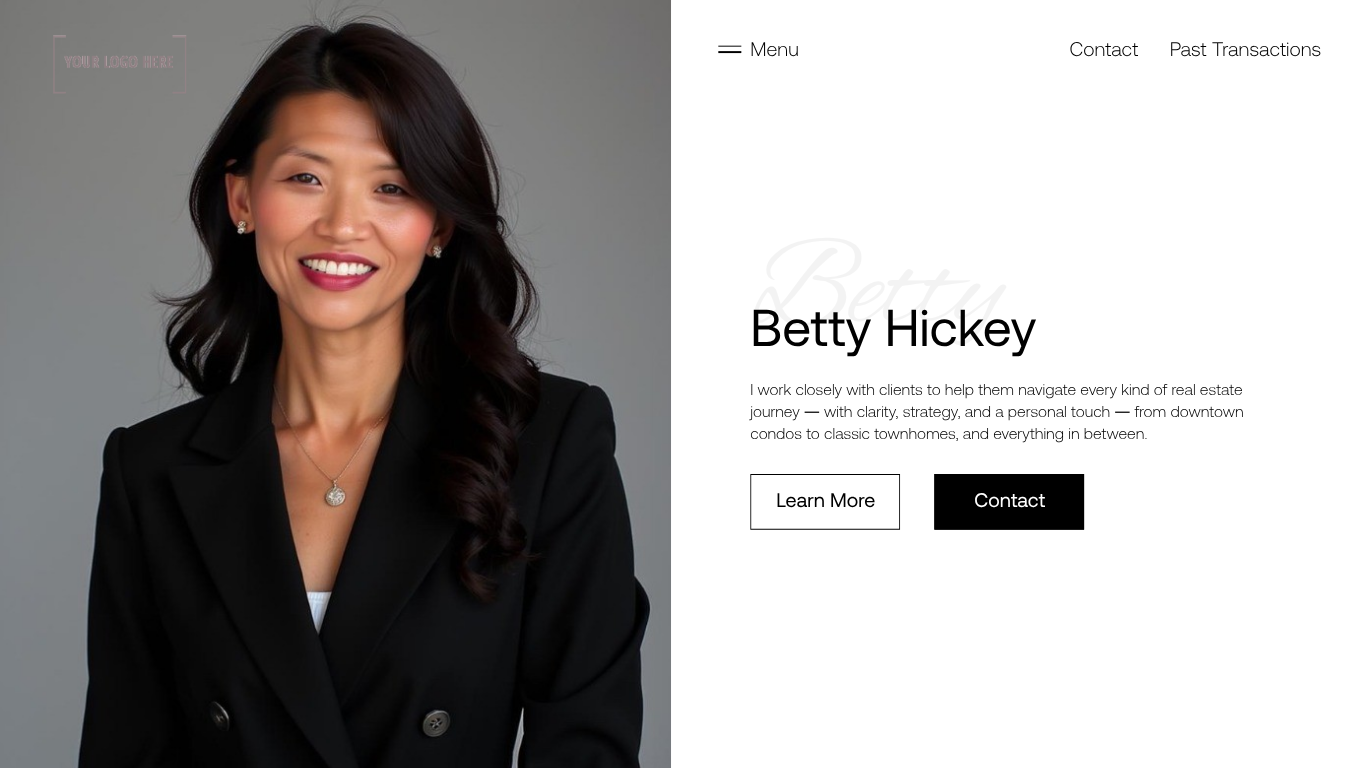
Task: Click the larger blazer button near bottom
Action: point(435,722)
